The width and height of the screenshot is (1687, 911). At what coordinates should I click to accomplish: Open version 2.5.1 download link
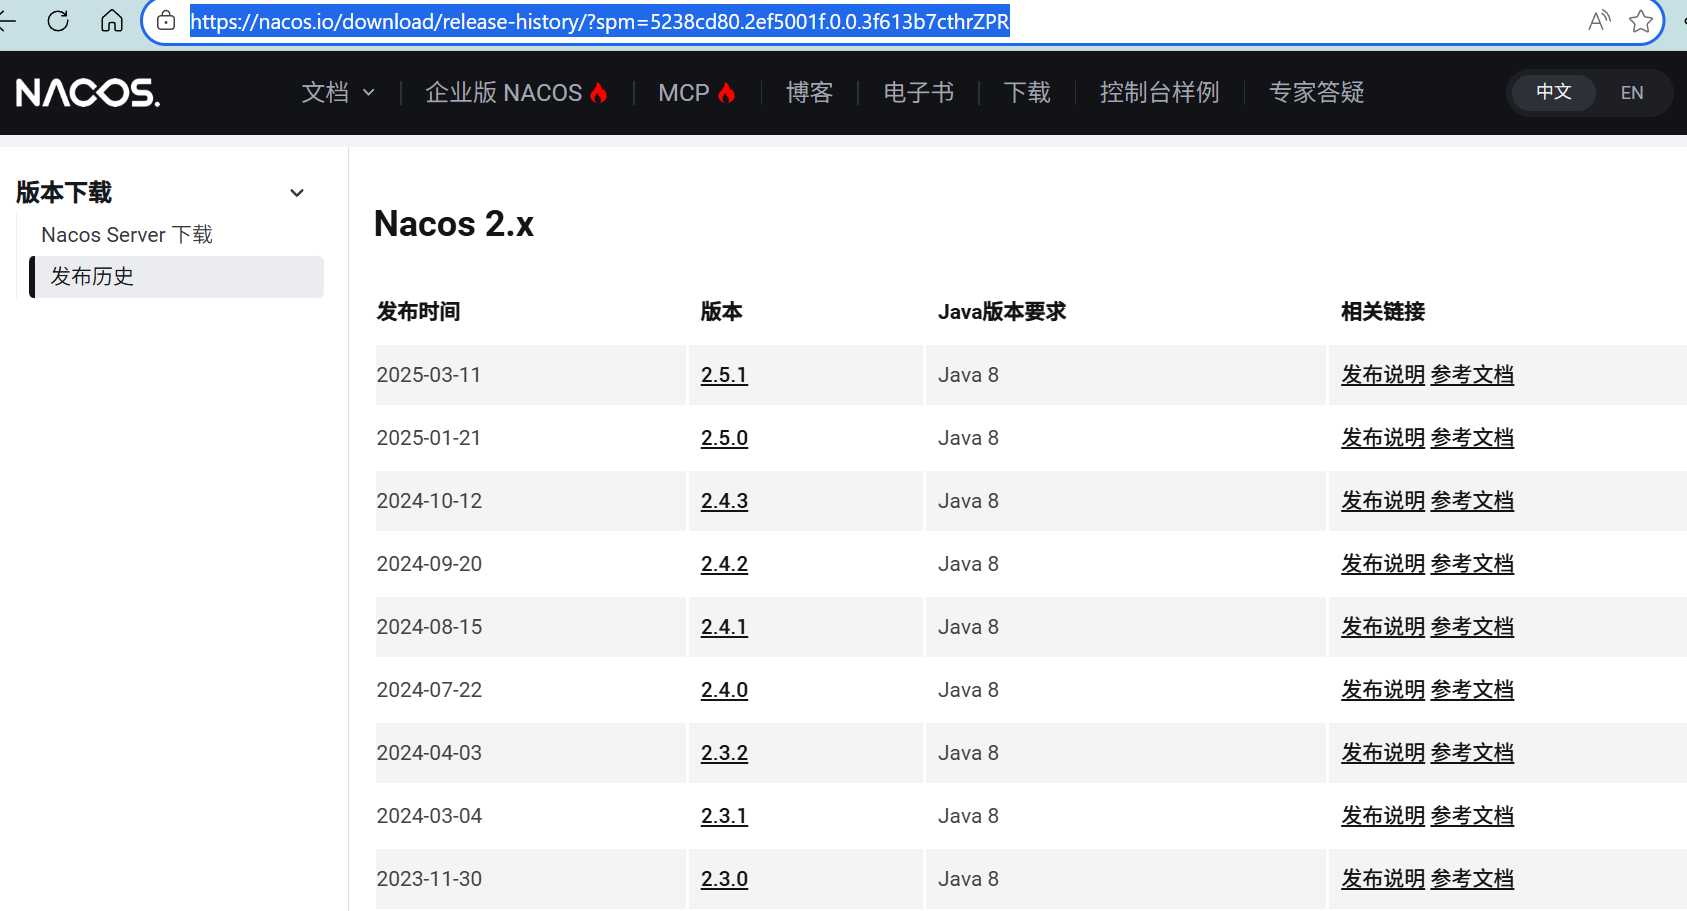pos(724,375)
